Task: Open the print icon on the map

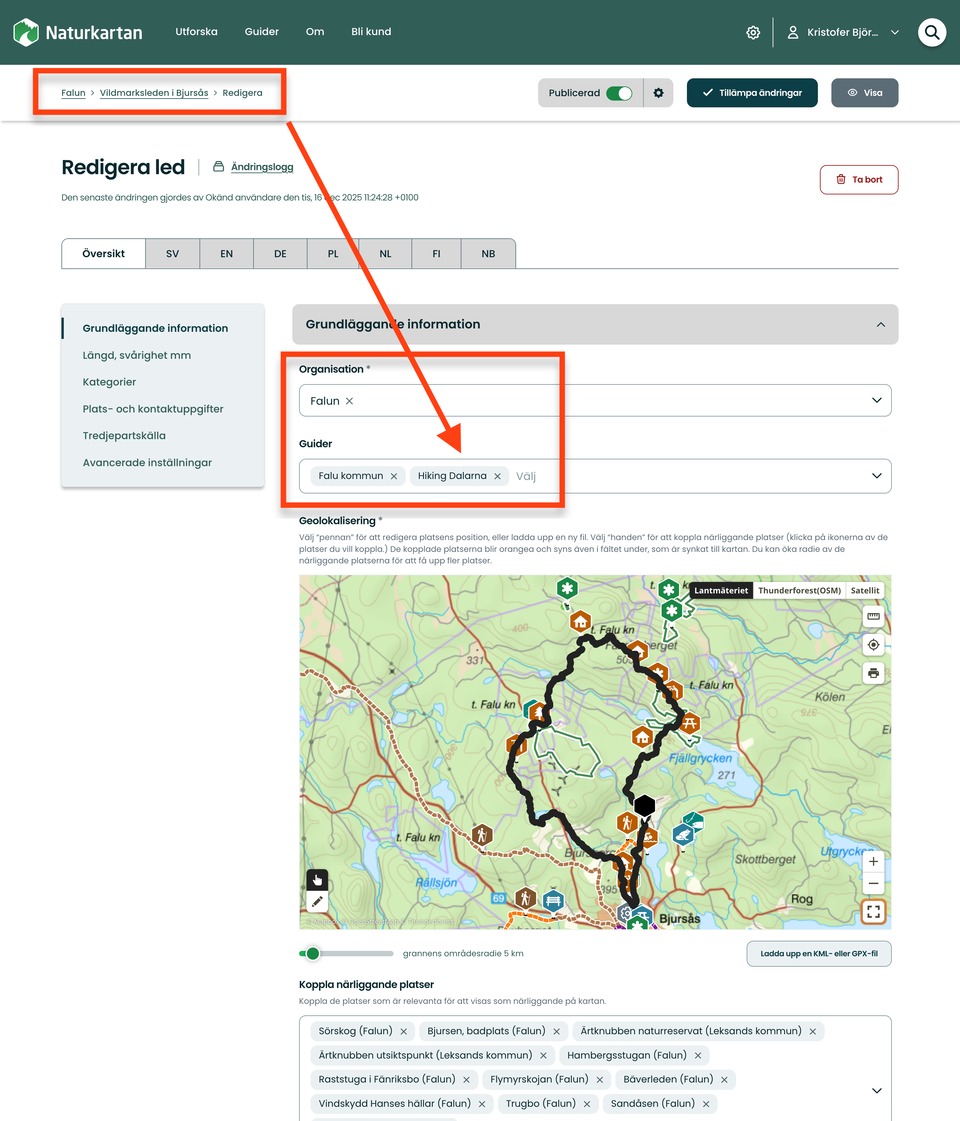Action: (873, 673)
